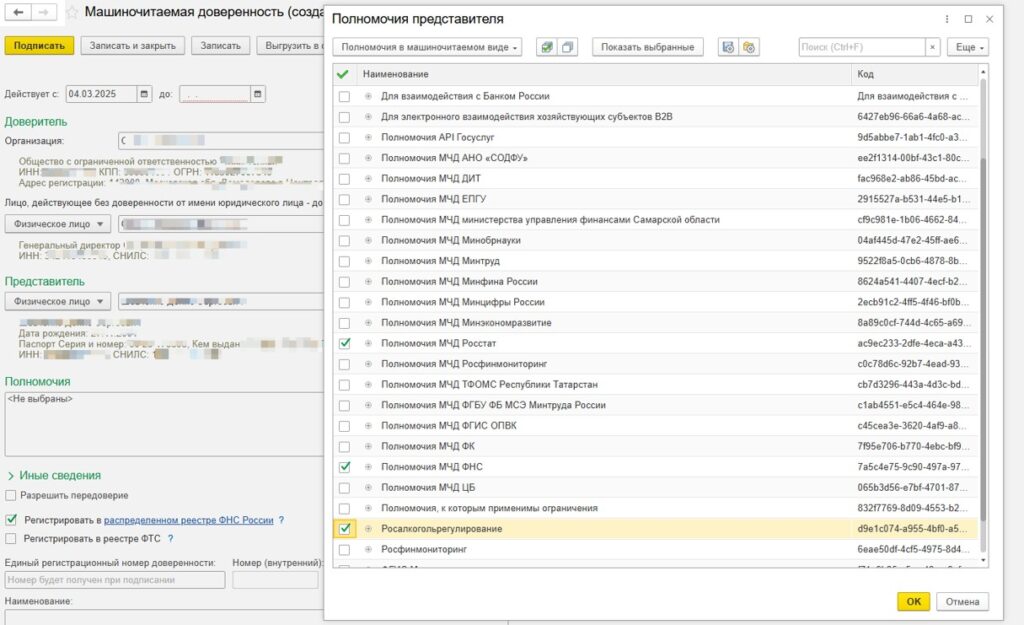Click the uncheck-all rows icon in dialog toolbar
The image size is (1024, 625).
pos(568,47)
